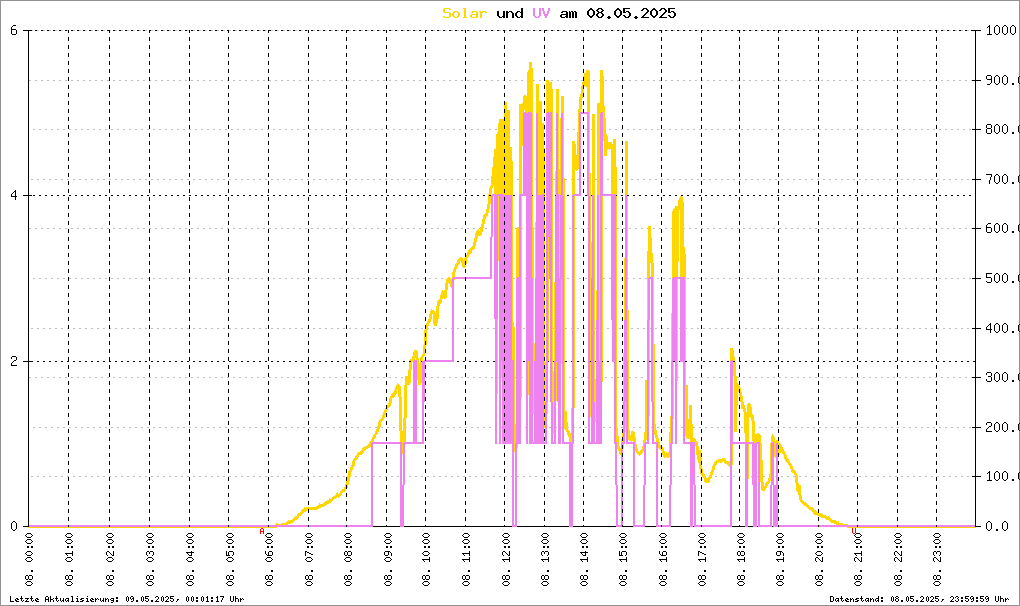Click the time axis label '08. 20:00'
The width and height of the screenshot is (1020, 606).
click(818, 559)
